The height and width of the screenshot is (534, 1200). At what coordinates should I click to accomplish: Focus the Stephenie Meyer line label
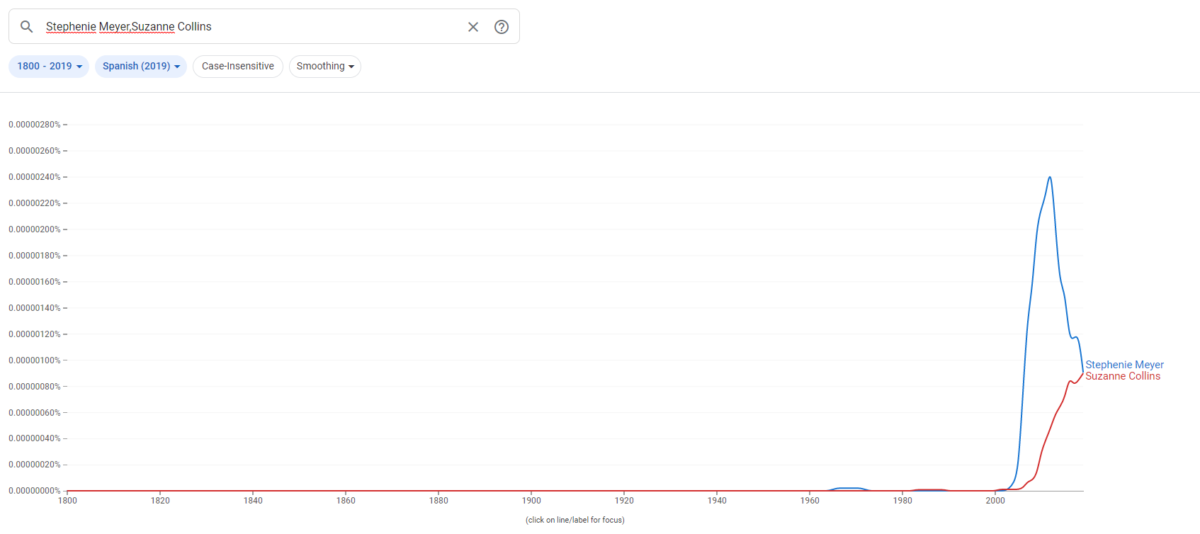(1124, 365)
